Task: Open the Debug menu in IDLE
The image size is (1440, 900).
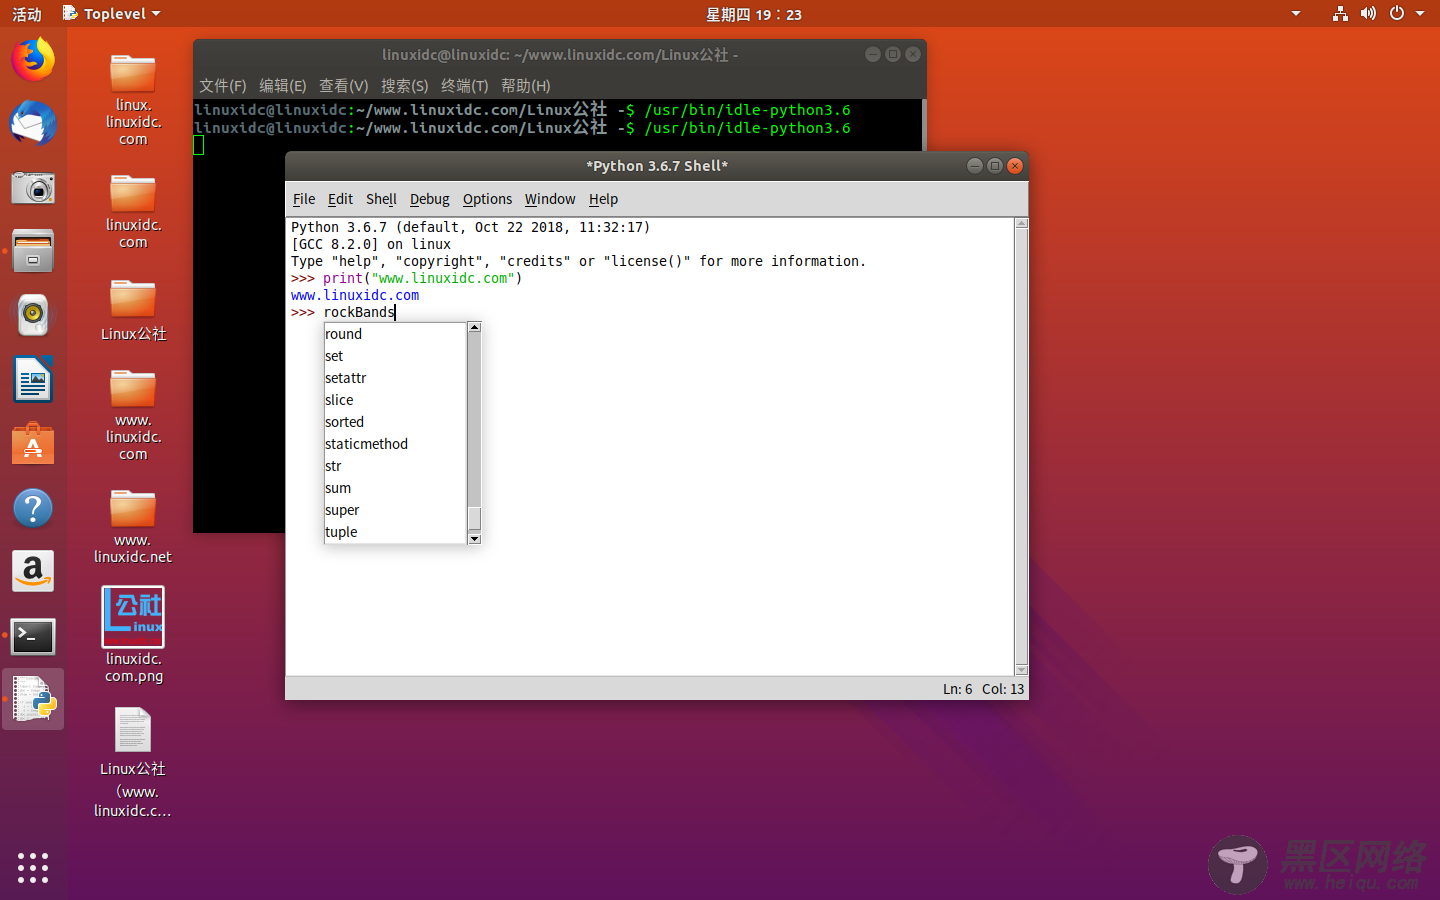Action: [430, 199]
